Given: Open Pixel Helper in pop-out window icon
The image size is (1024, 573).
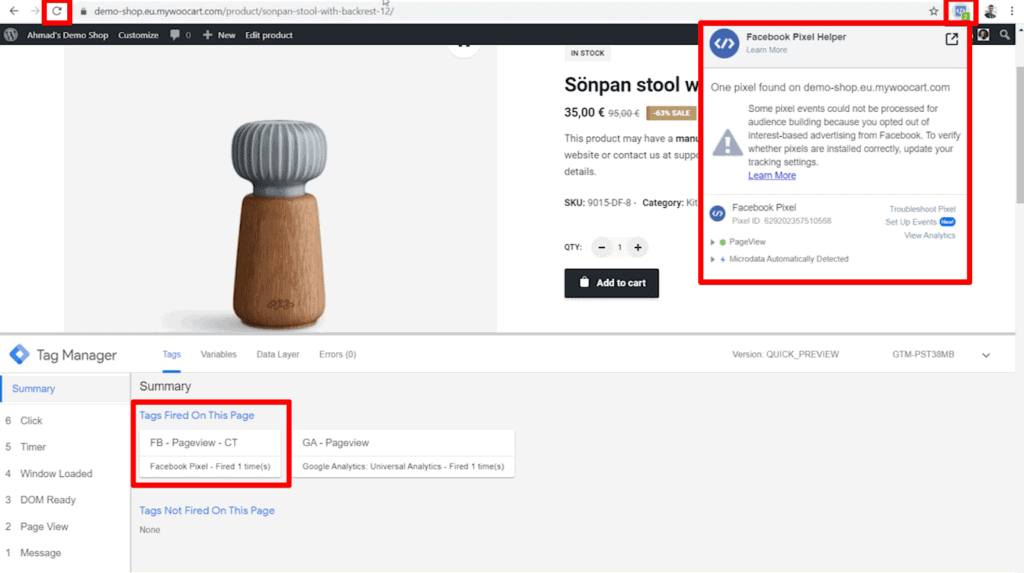Looking at the screenshot, I should [x=952, y=39].
